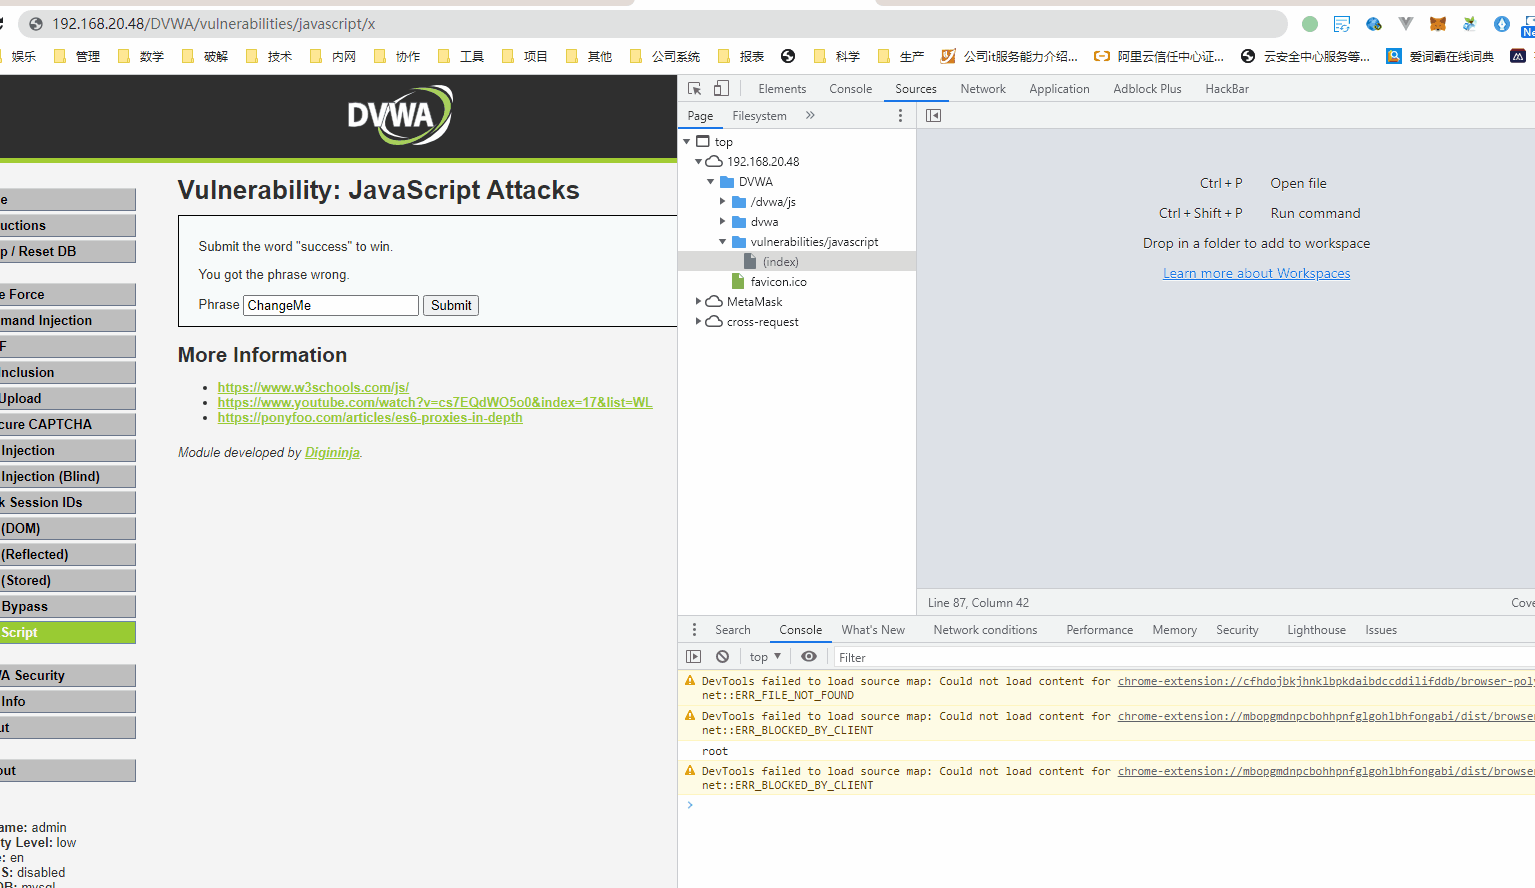Open the Injection (Blind) sidebar item
Viewport: 1535px width, 888px height.
pyautogui.click(x=67, y=477)
